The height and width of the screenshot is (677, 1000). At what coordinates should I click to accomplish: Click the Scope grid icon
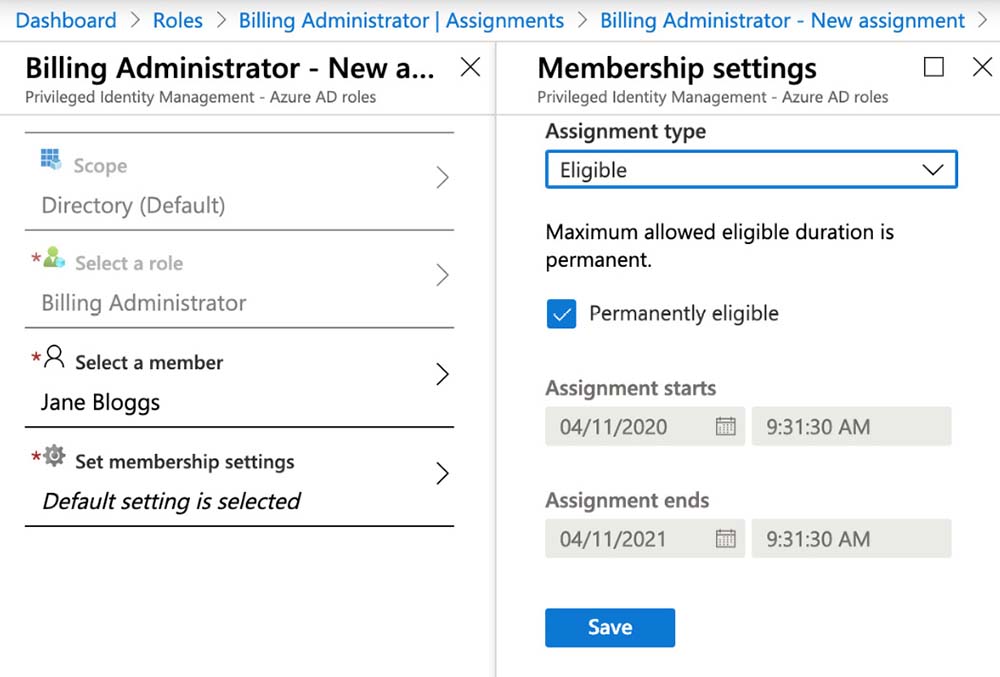(50, 160)
